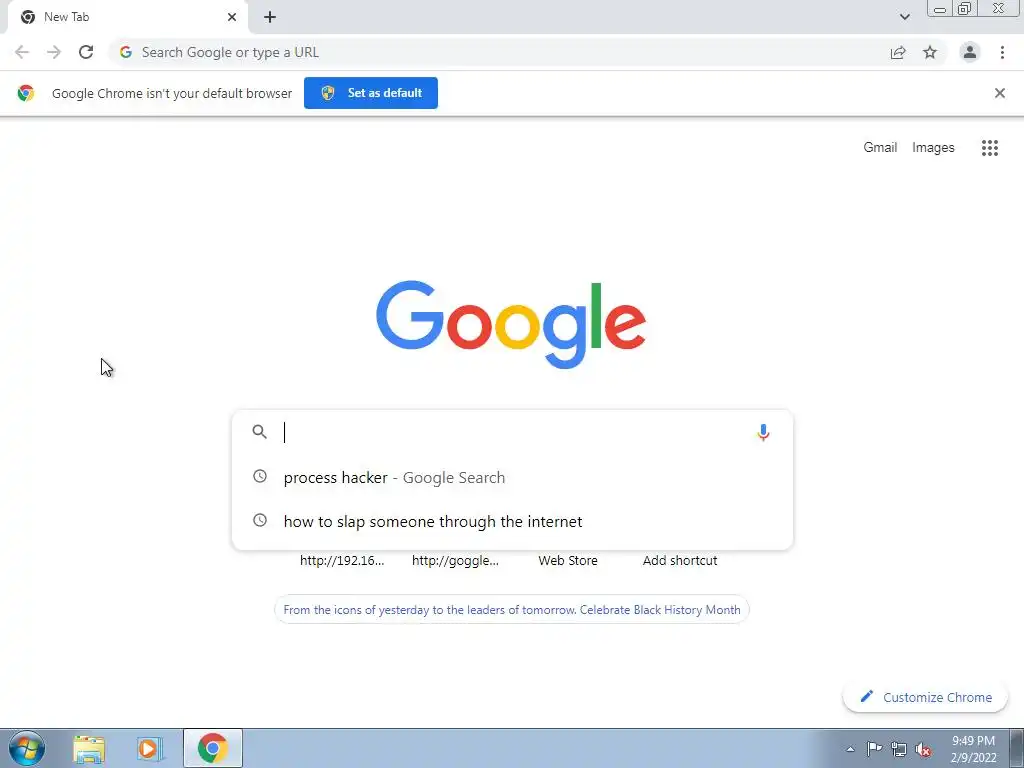
Task: Select how to slap someone suggestion
Action: point(513,521)
